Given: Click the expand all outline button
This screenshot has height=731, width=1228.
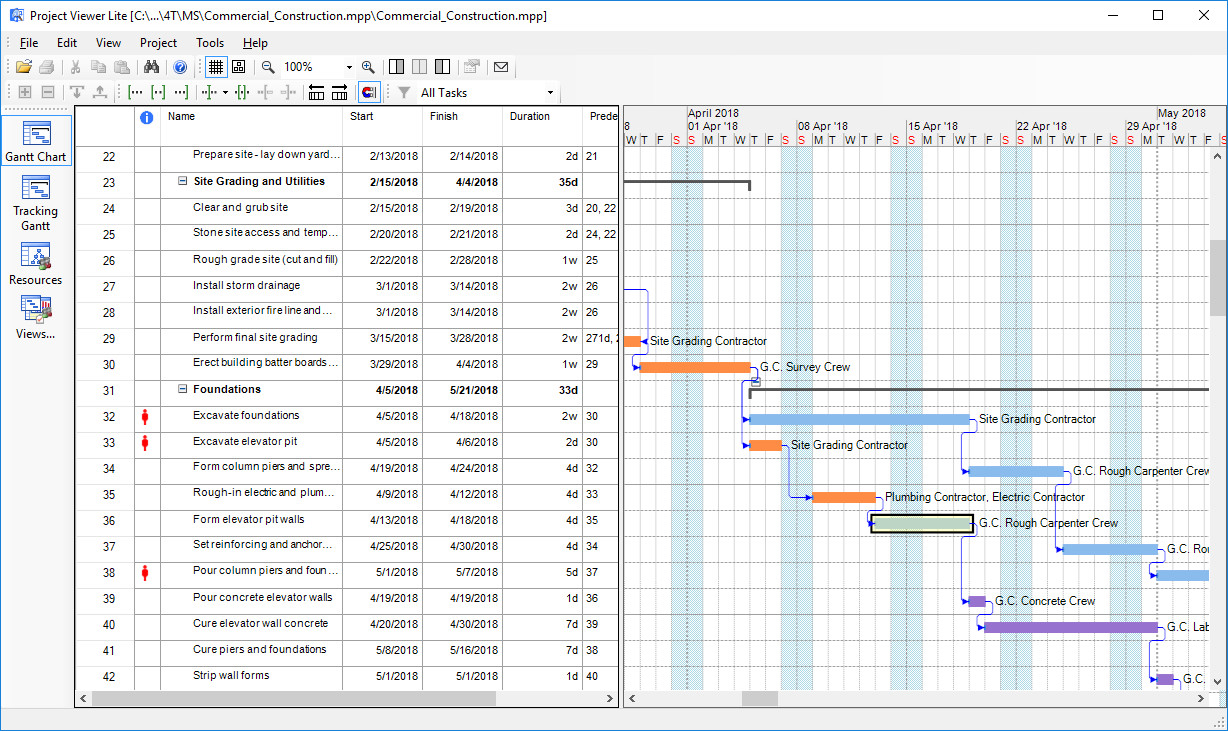Looking at the screenshot, I should pos(24,92).
